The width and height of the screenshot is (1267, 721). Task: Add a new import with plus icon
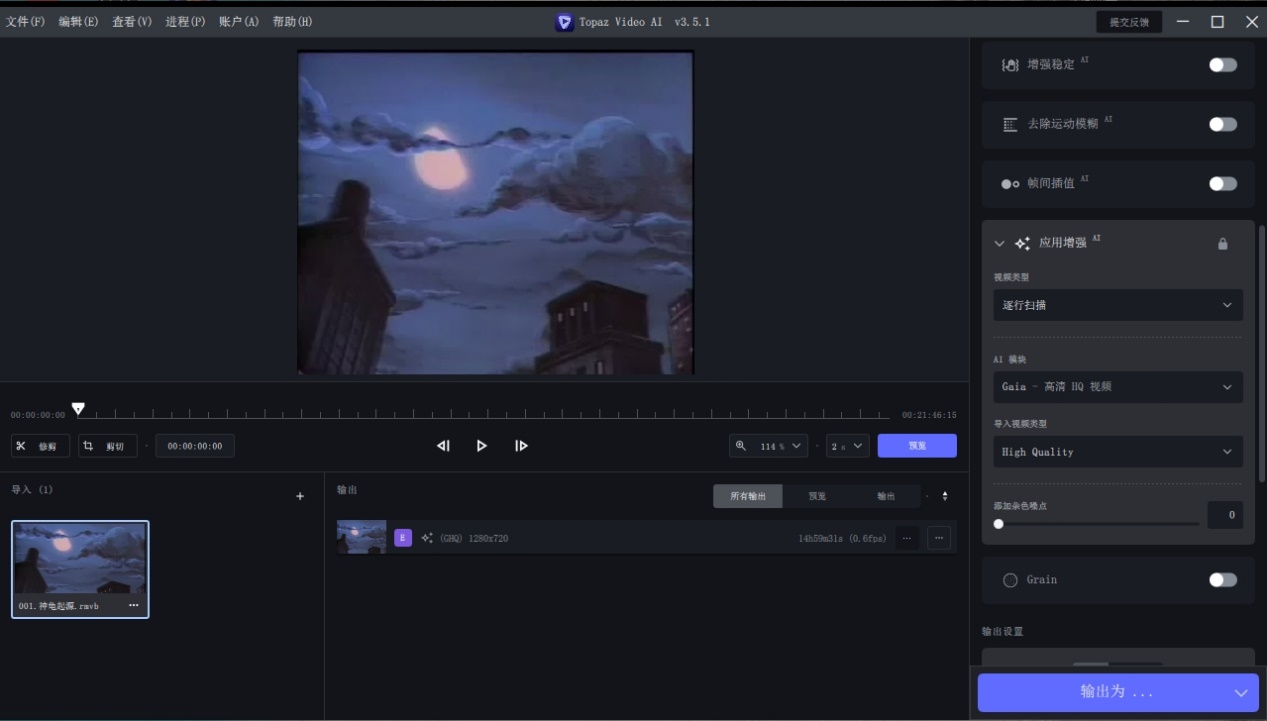(x=300, y=496)
